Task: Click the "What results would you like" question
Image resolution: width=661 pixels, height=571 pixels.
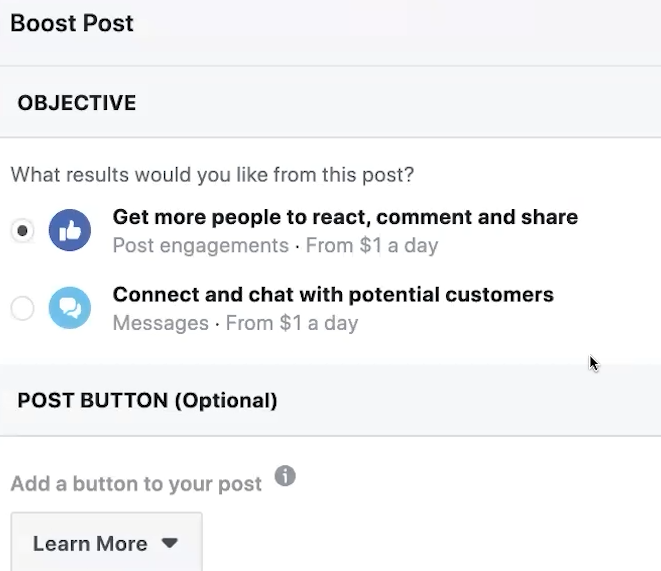Action: click(x=212, y=175)
